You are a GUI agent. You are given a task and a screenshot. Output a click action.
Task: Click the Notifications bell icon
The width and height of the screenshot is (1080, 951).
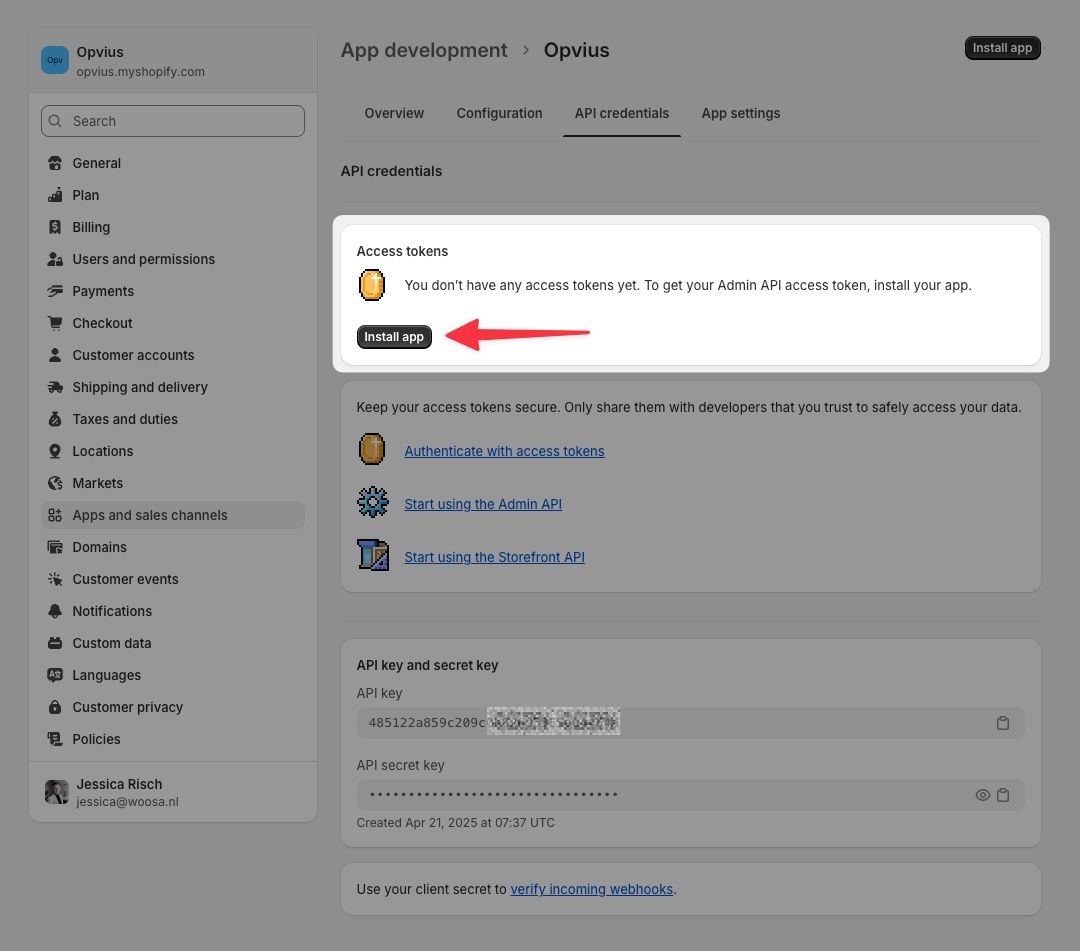point(55,612)
